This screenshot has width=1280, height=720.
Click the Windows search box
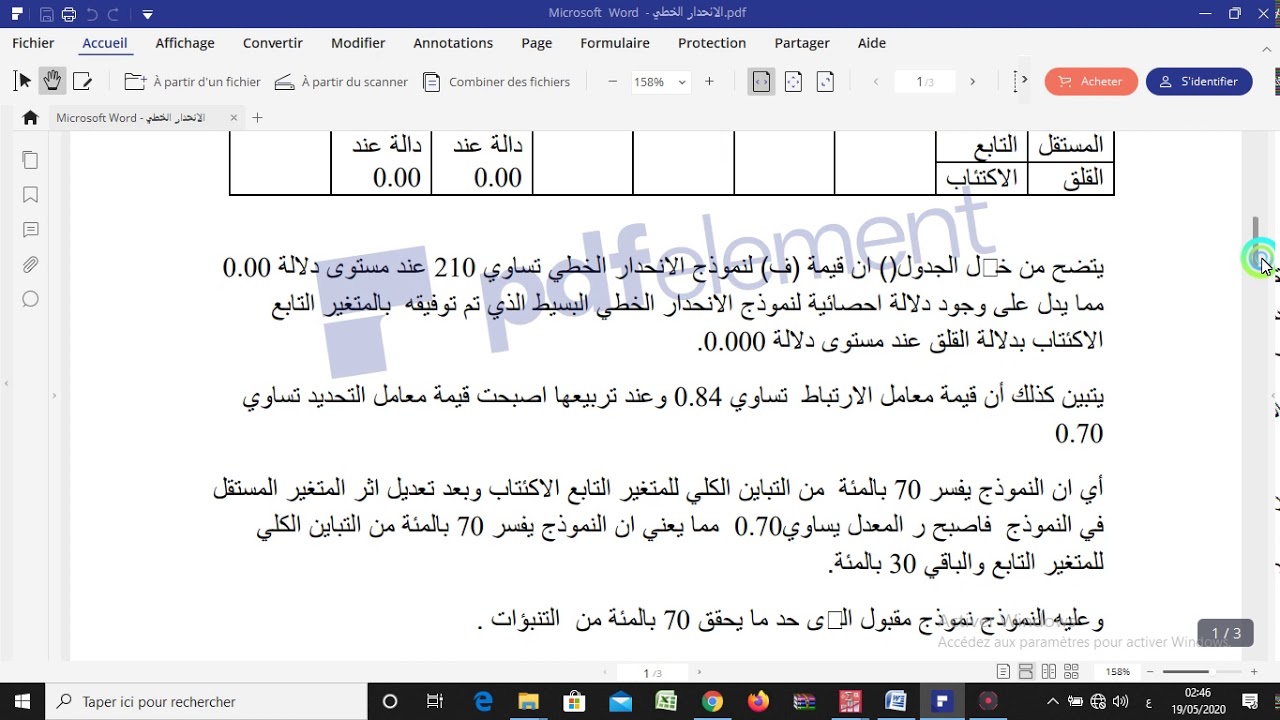coord(207,702)
